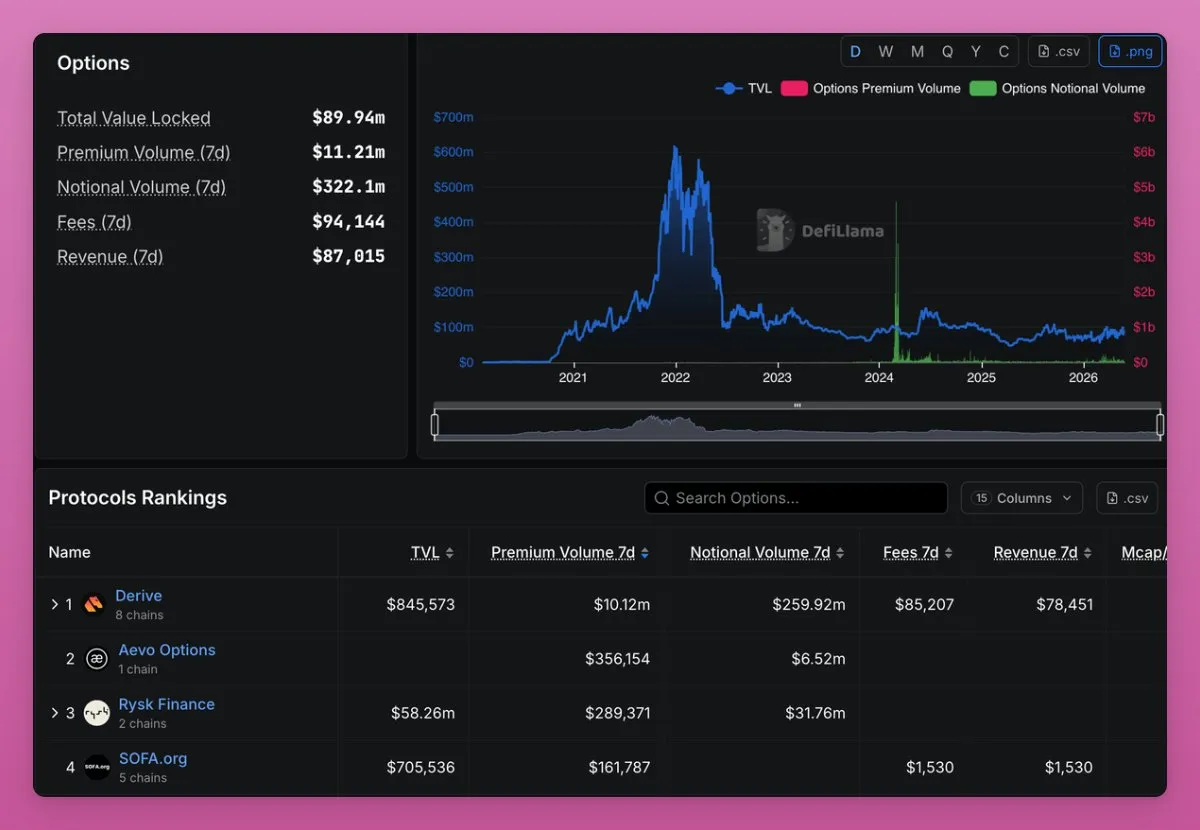Click the chart drag handle at the top of the range bar
Viewport: 1200px width, 830px height.
797,405
